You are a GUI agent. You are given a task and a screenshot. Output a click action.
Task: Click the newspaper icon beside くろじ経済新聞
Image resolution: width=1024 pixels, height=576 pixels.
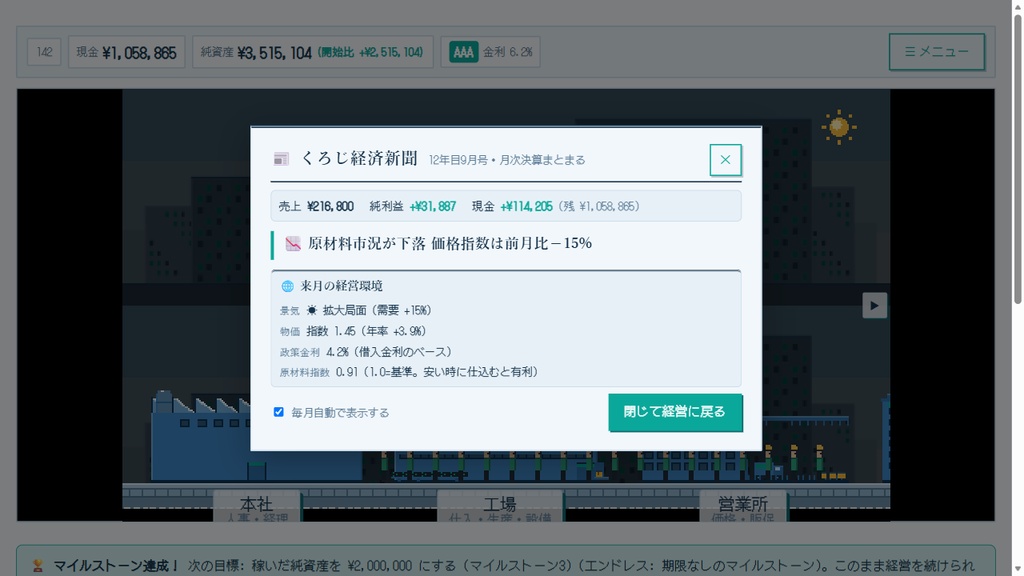(281, 159)
